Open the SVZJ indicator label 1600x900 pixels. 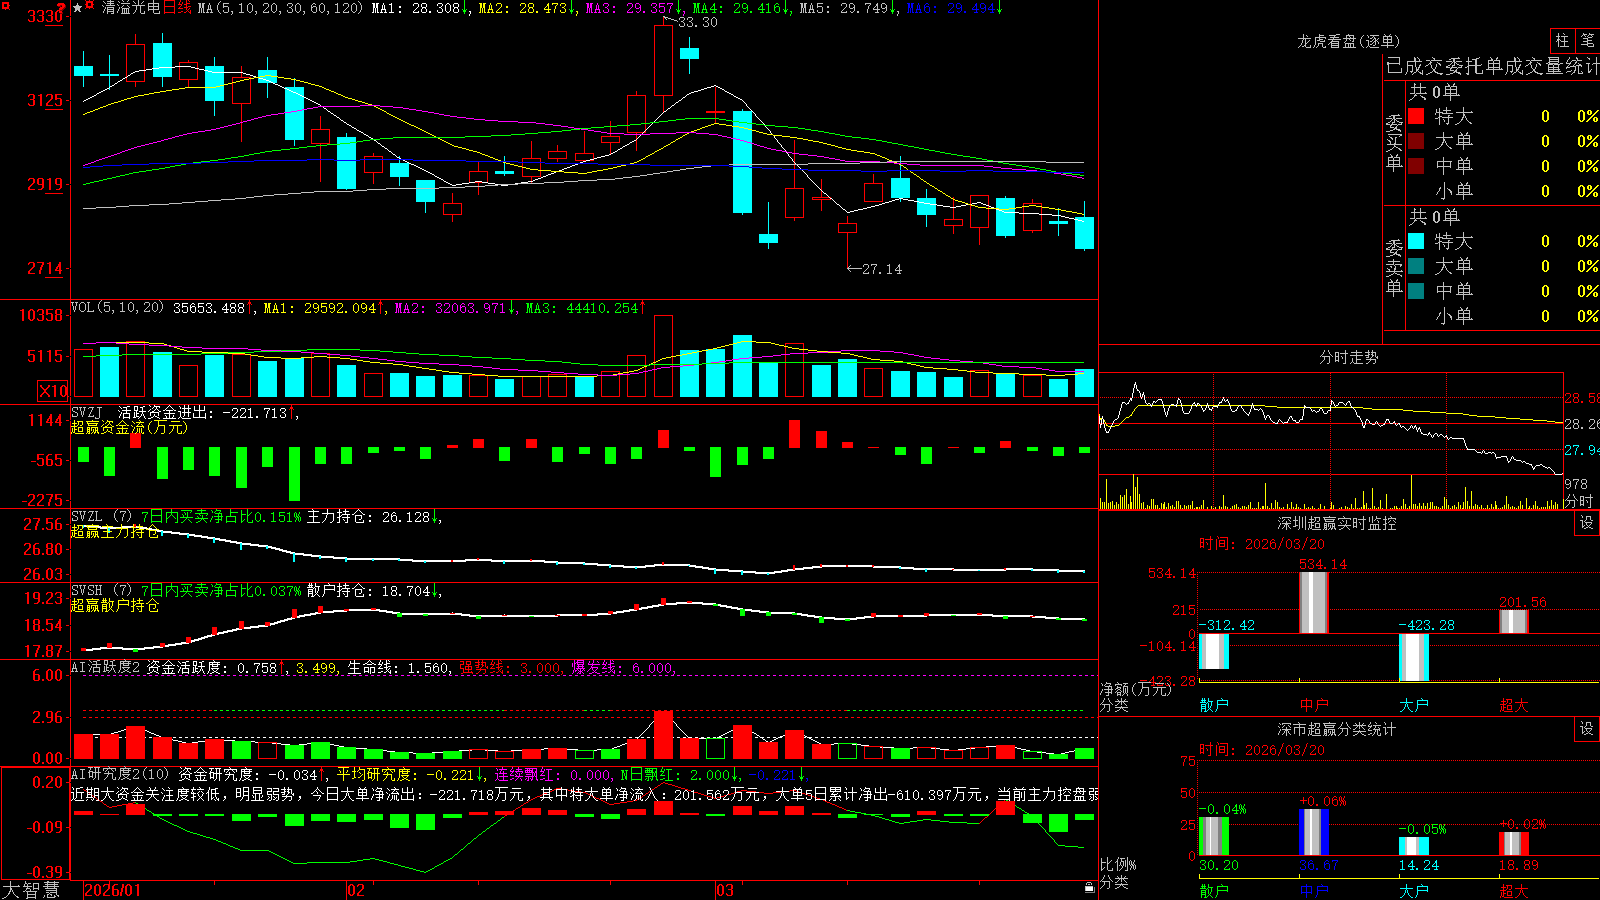tap(86, 412)
